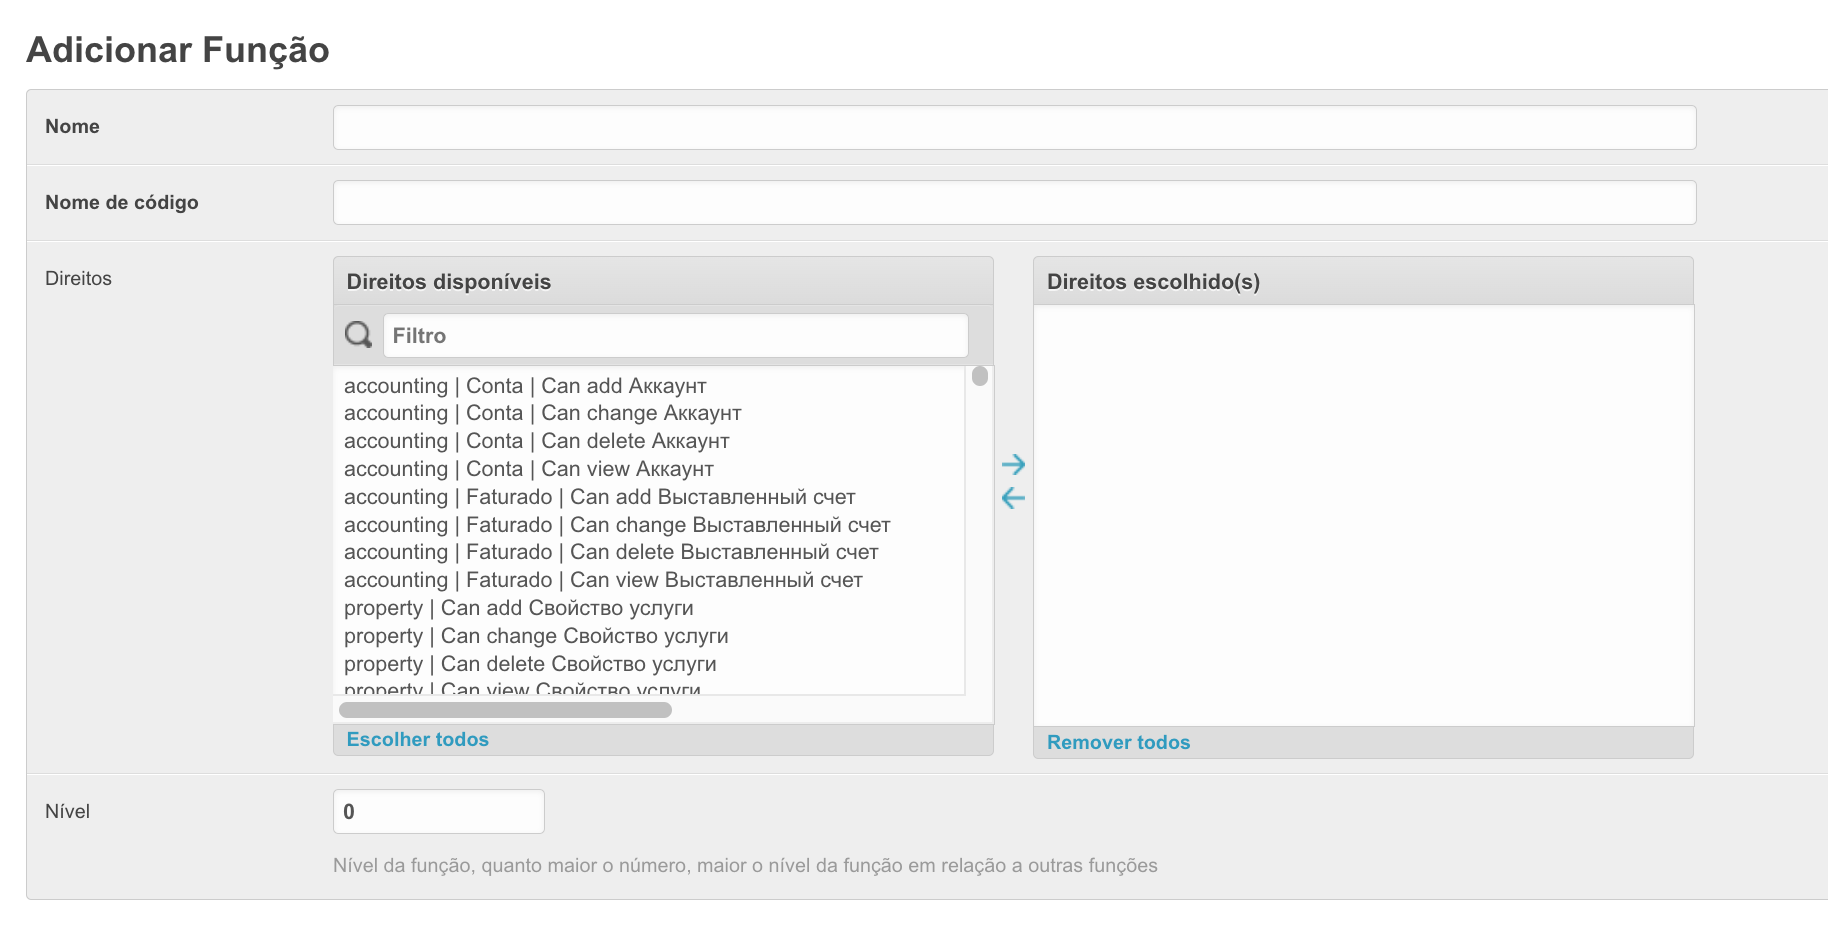
Task: Click the Nome input field
Action: tap(1014, 128)
